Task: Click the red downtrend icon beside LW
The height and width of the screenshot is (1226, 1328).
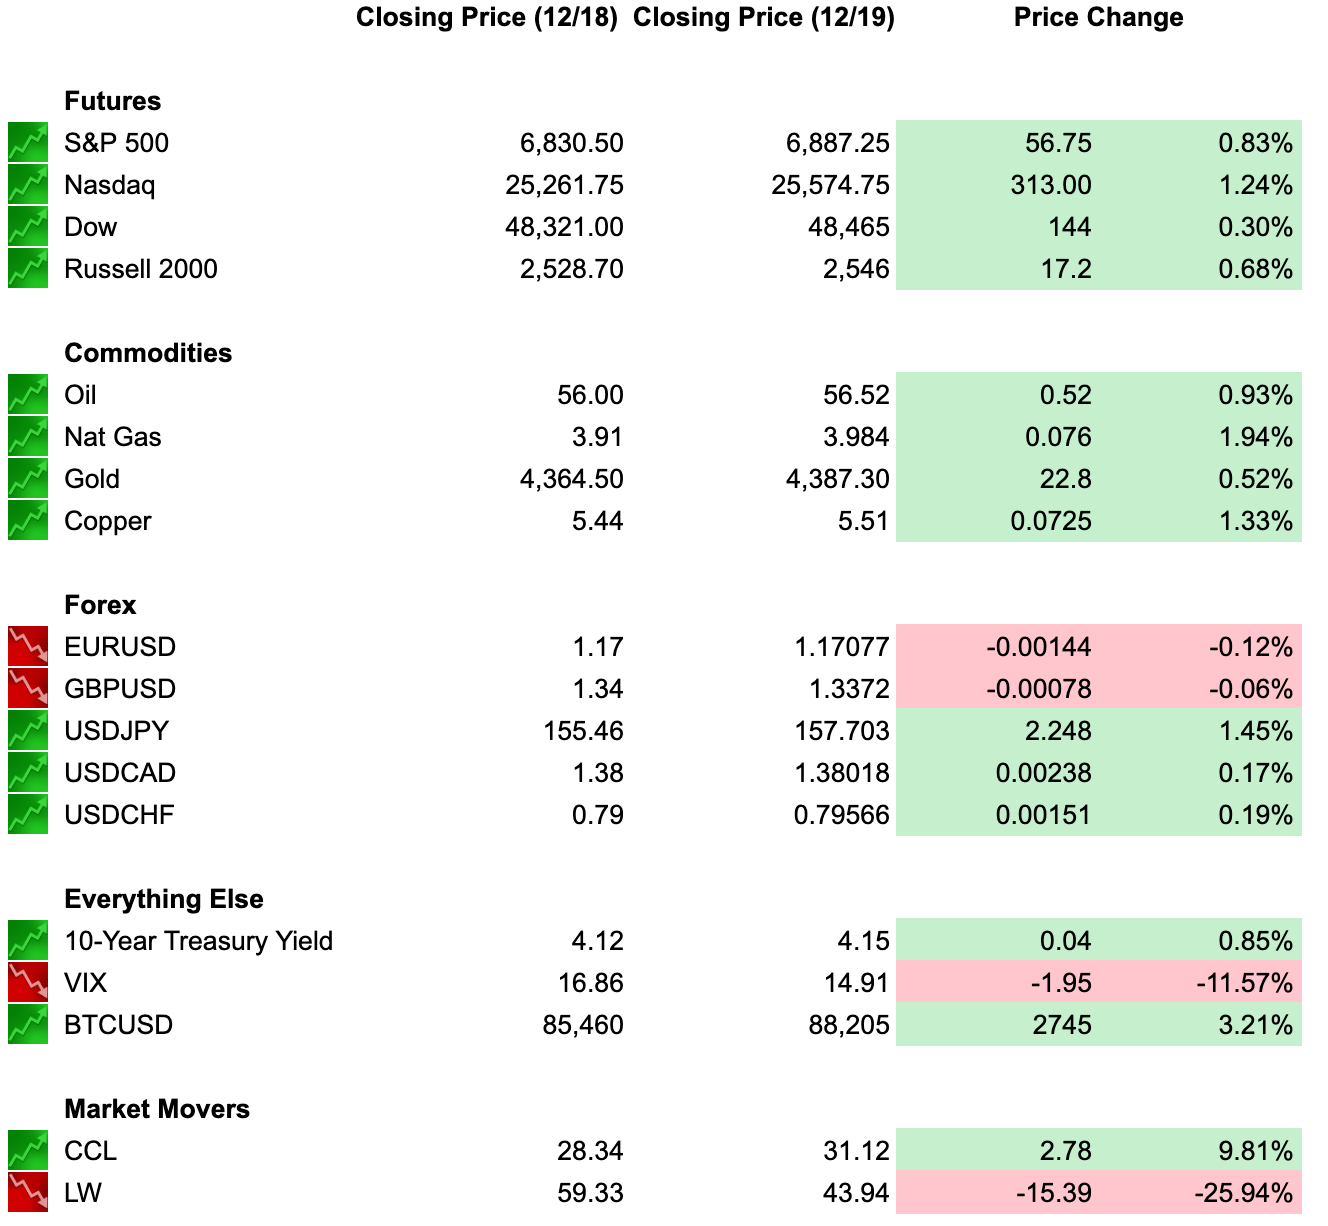Action: (28, 1193)
